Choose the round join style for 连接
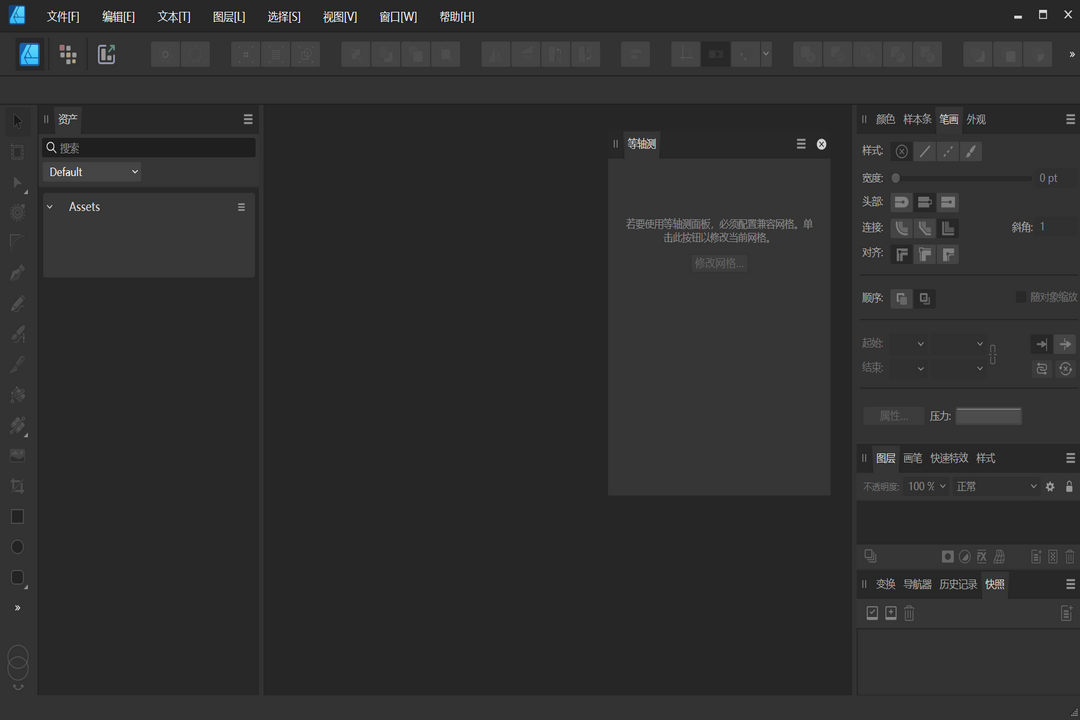 [x=901, y=228]
